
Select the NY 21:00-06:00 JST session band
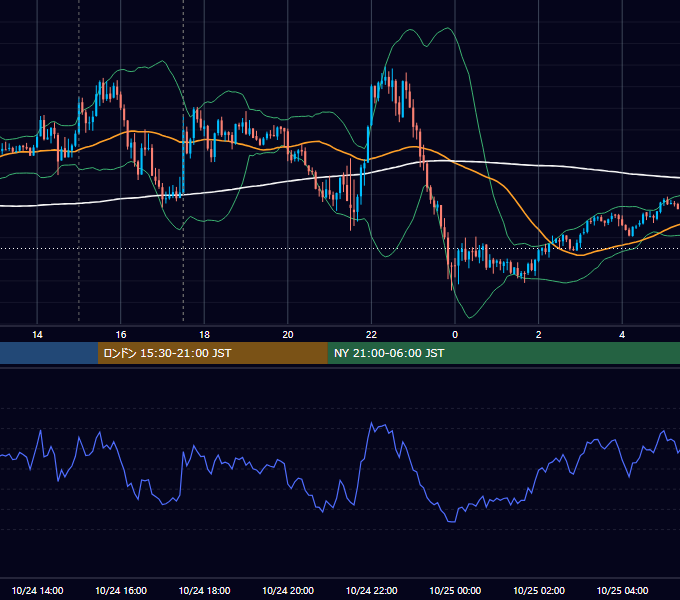[503, 353]
